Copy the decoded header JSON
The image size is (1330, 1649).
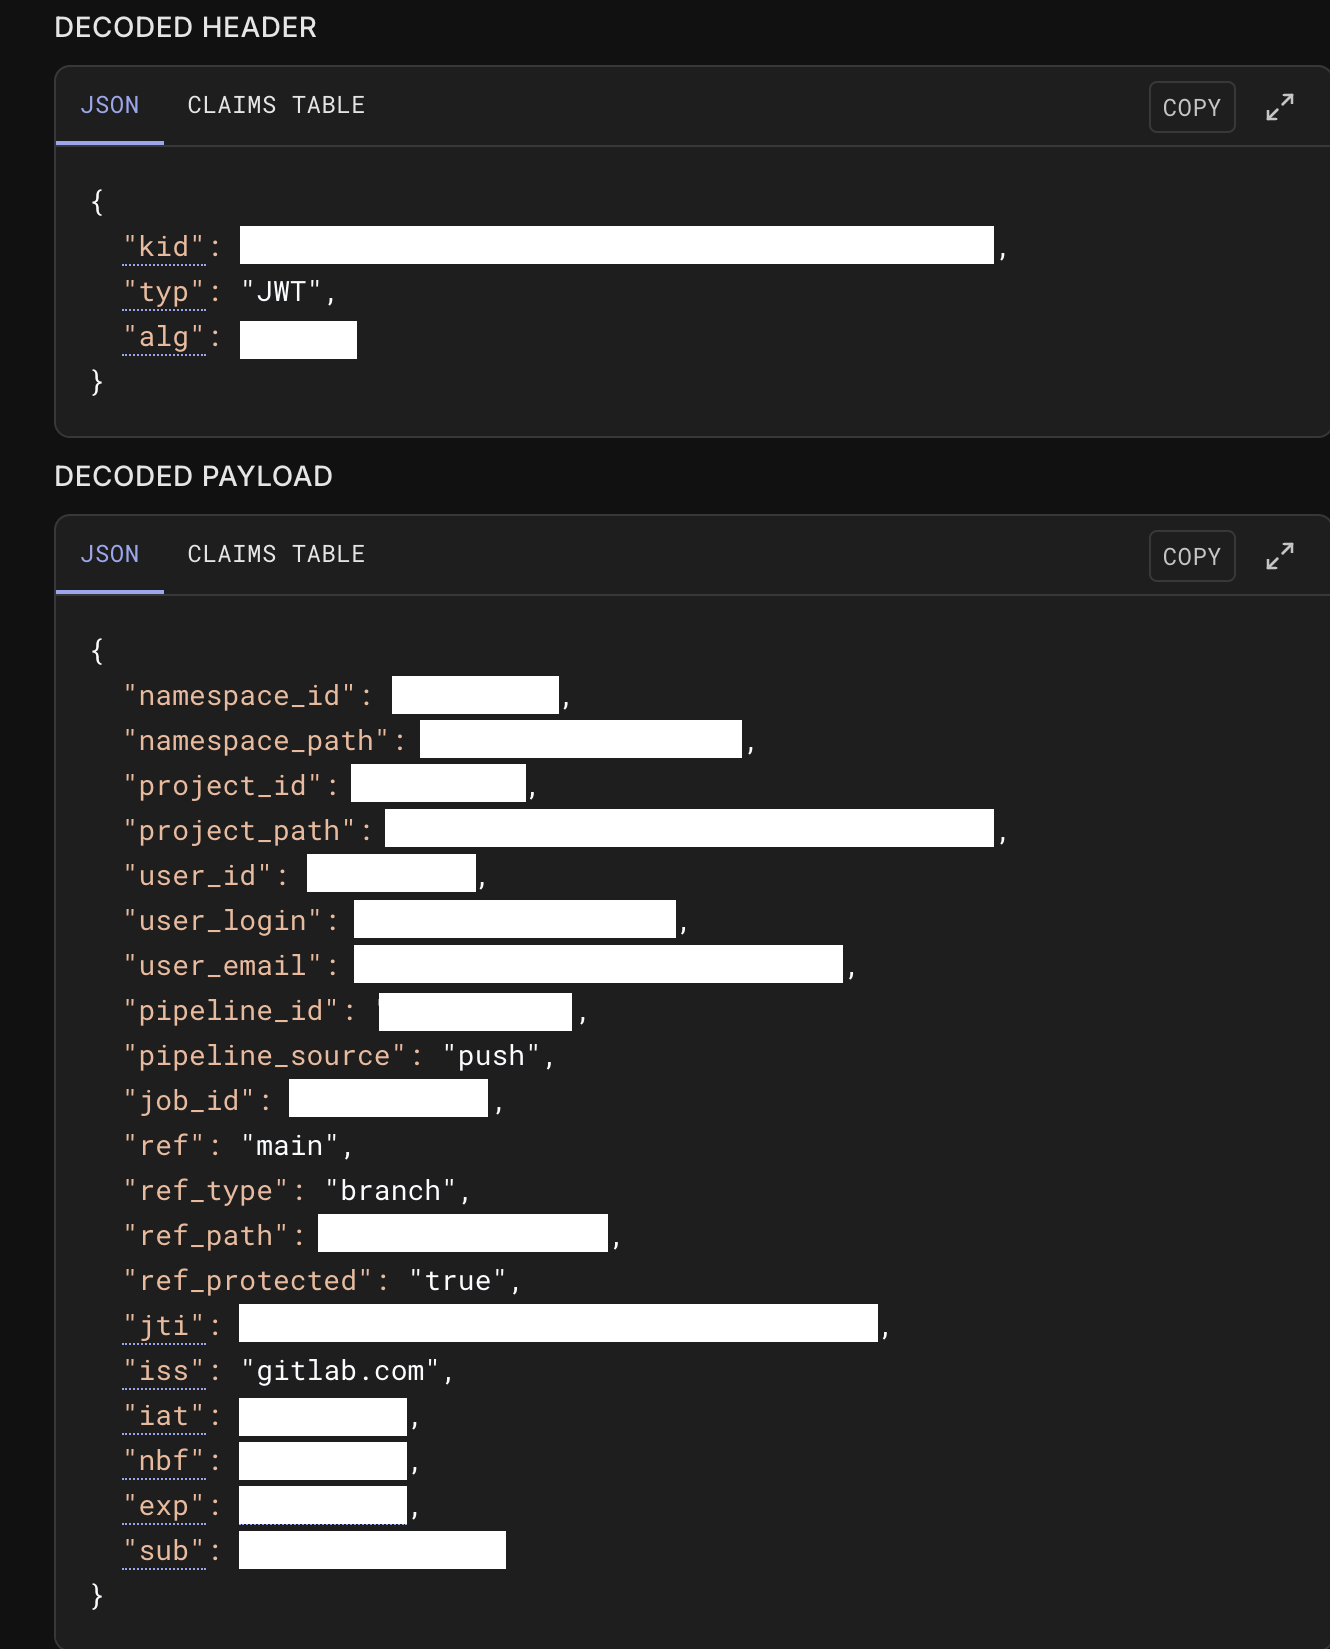1191,107
